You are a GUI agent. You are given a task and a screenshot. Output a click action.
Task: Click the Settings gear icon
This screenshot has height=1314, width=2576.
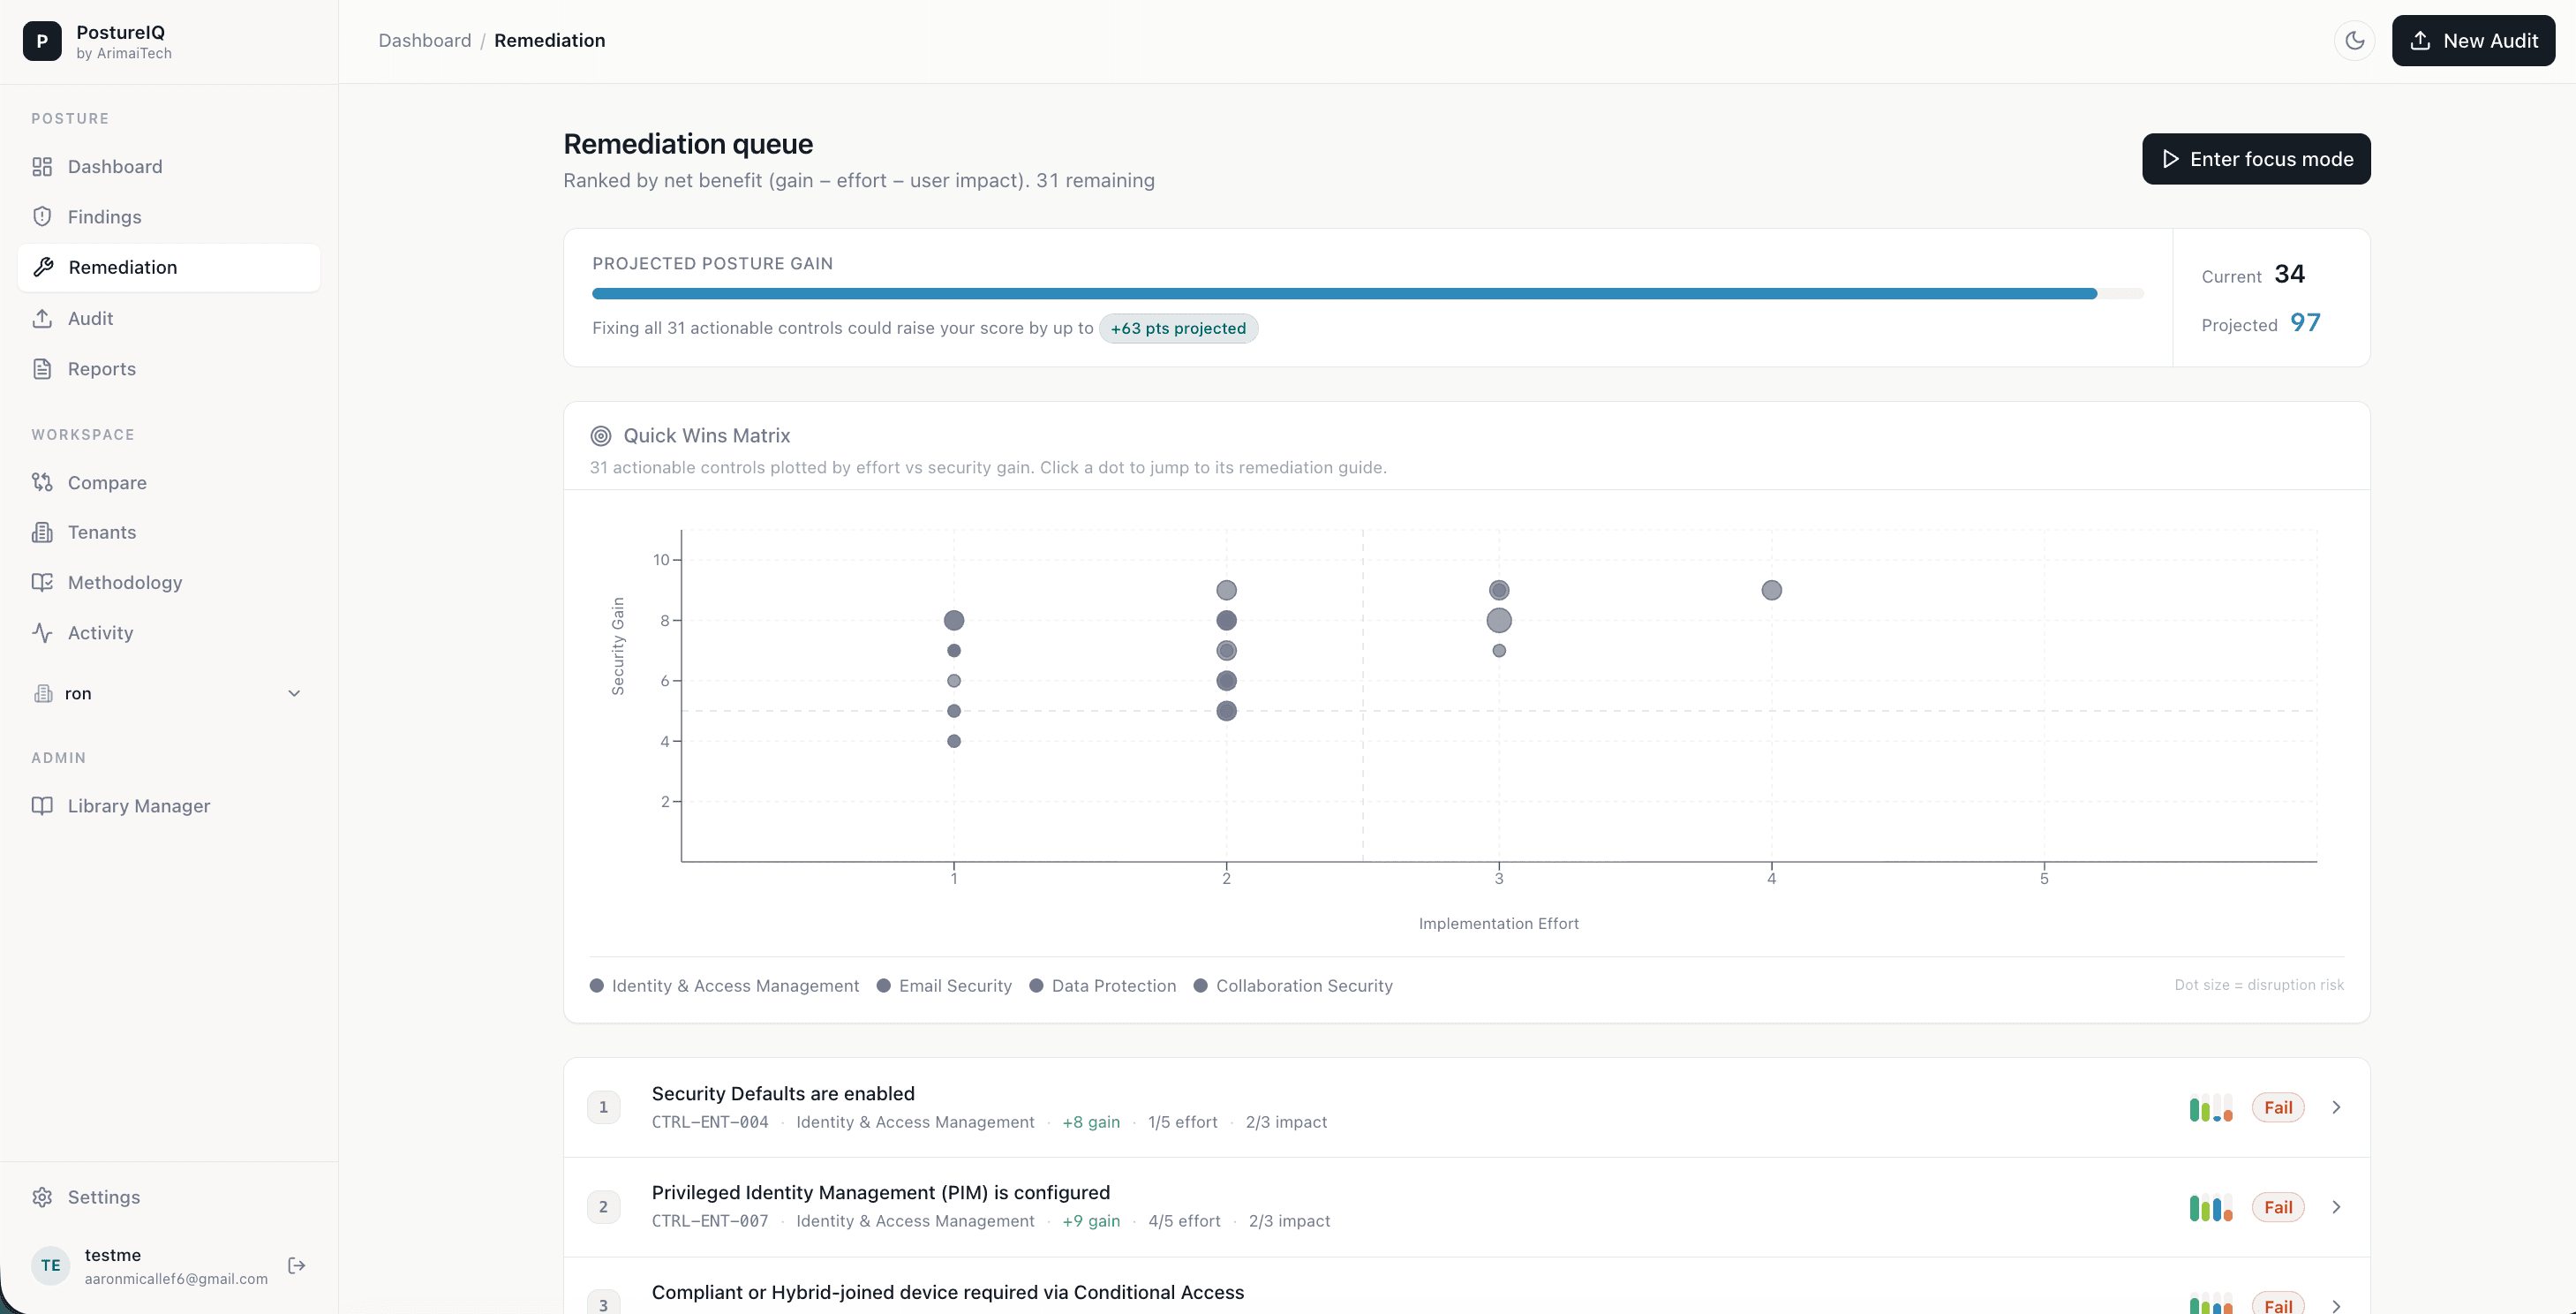point(42,1197)
